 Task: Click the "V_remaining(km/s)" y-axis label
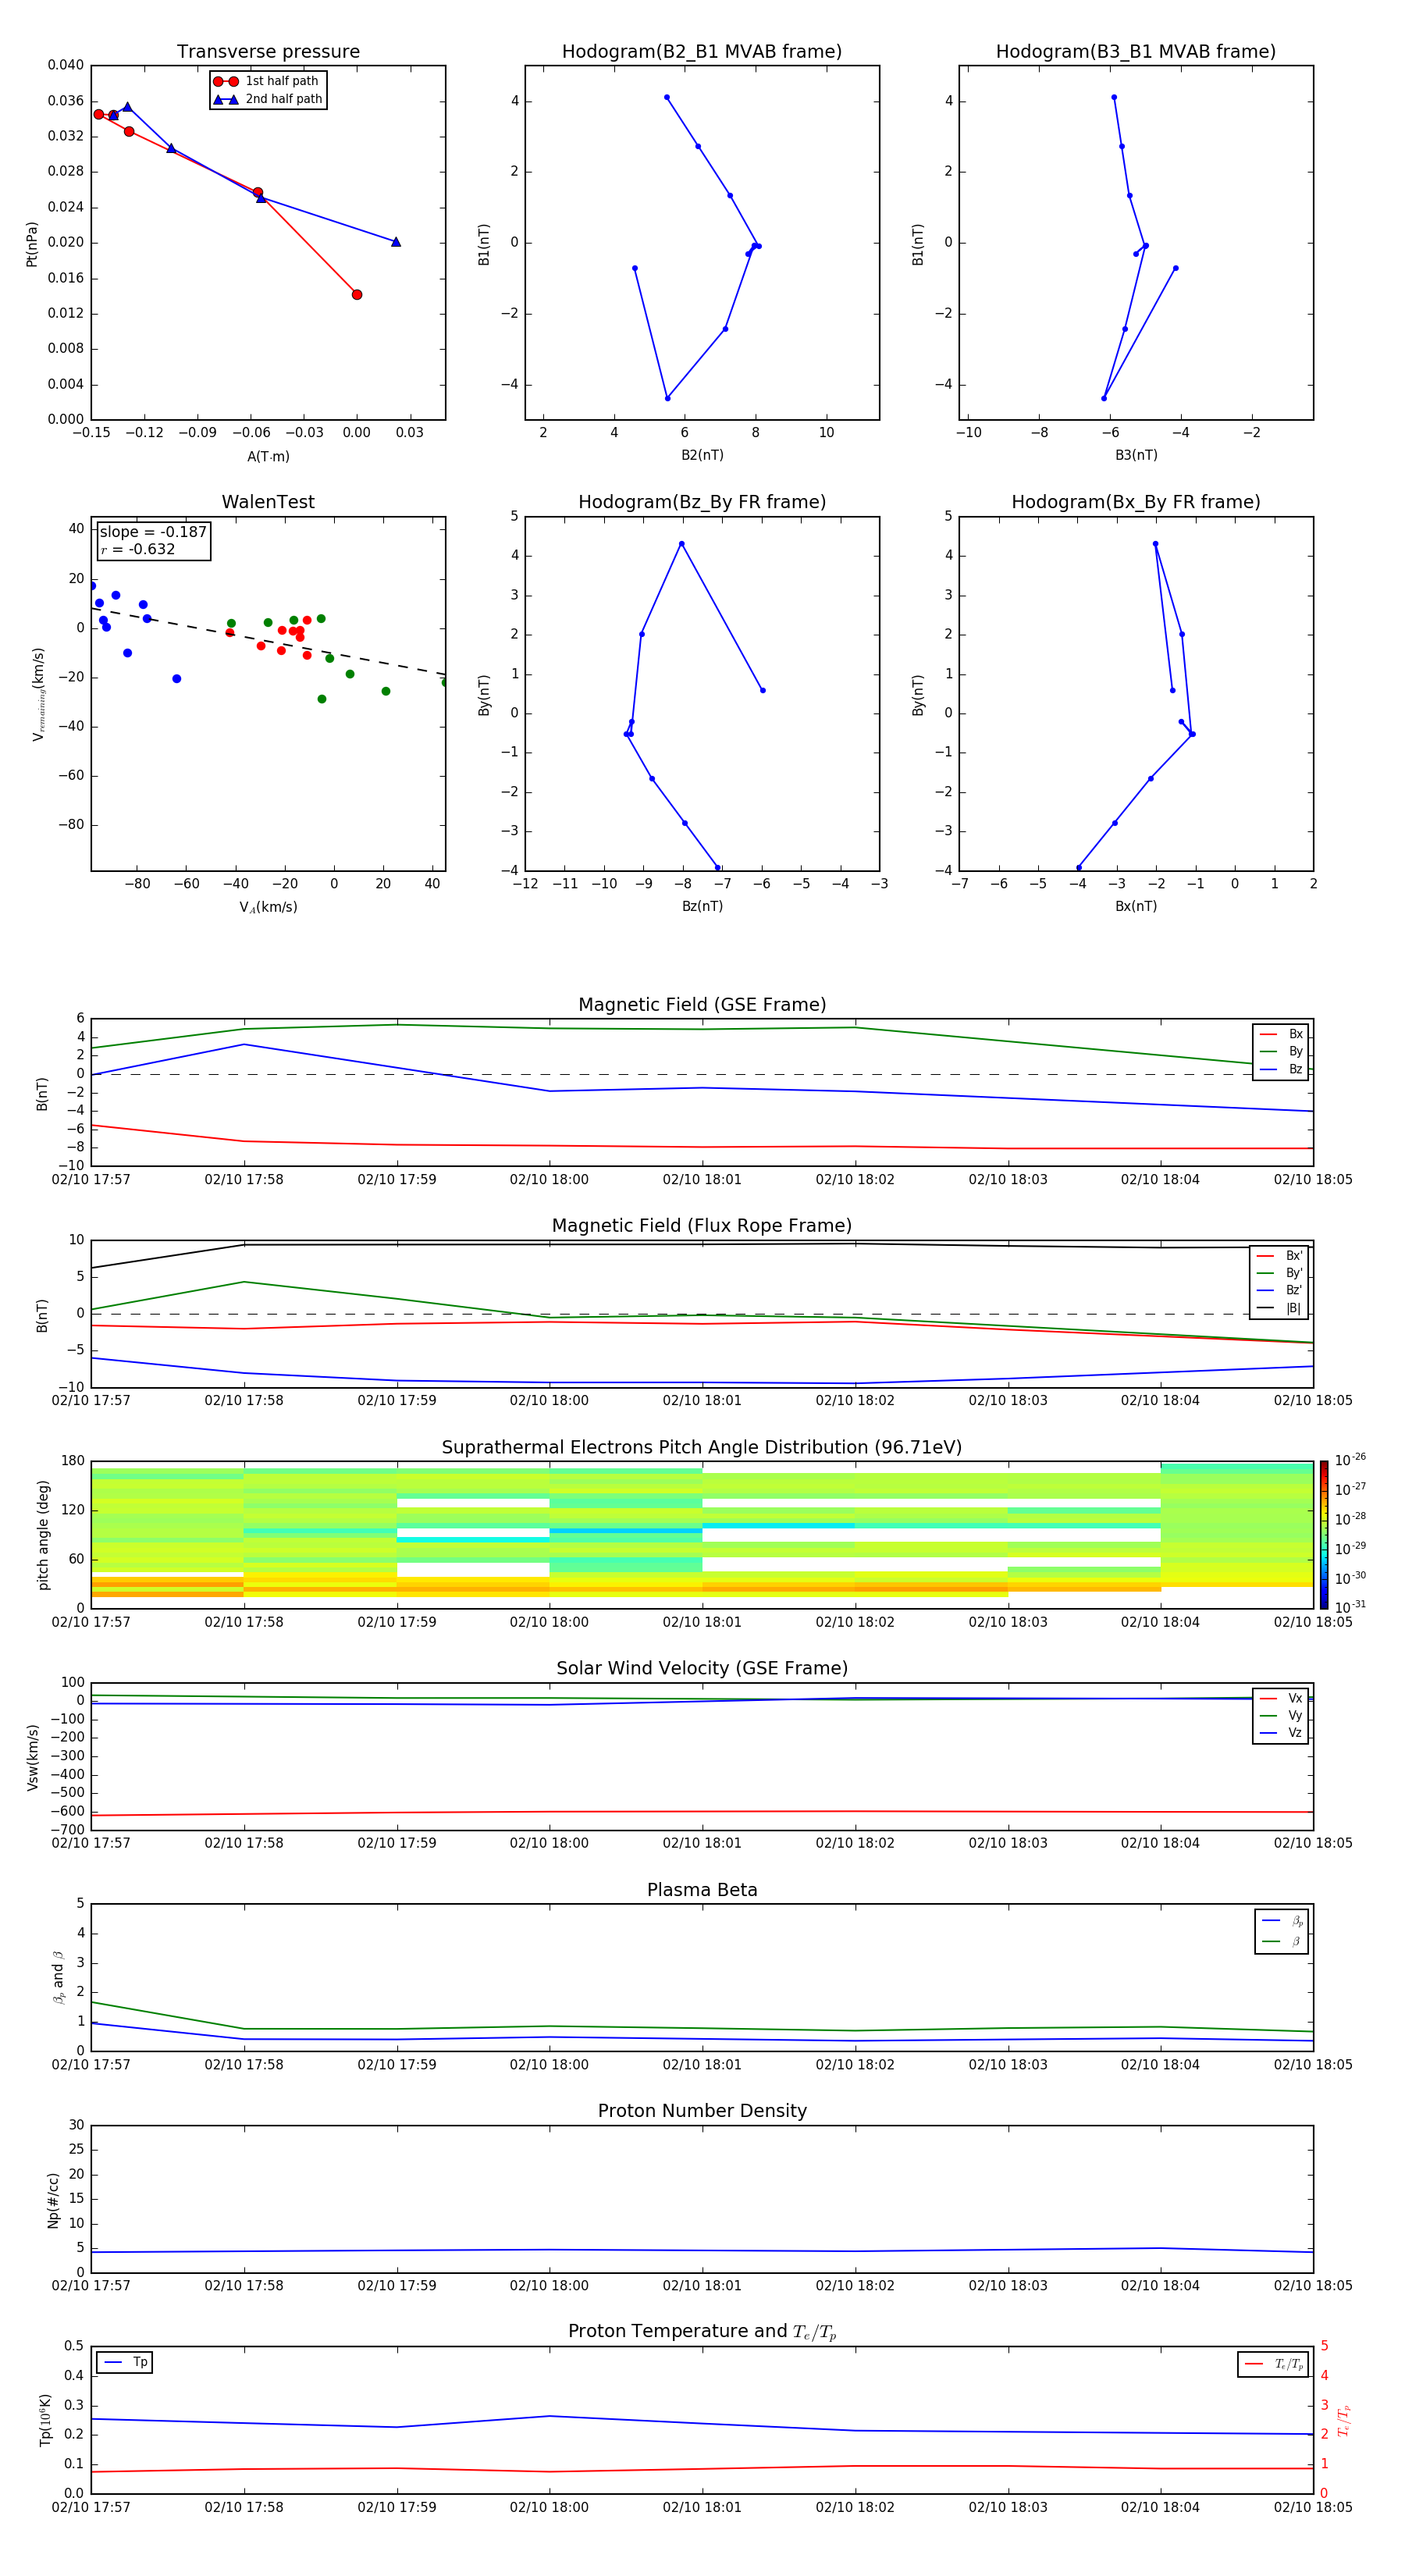click(39, 694)
